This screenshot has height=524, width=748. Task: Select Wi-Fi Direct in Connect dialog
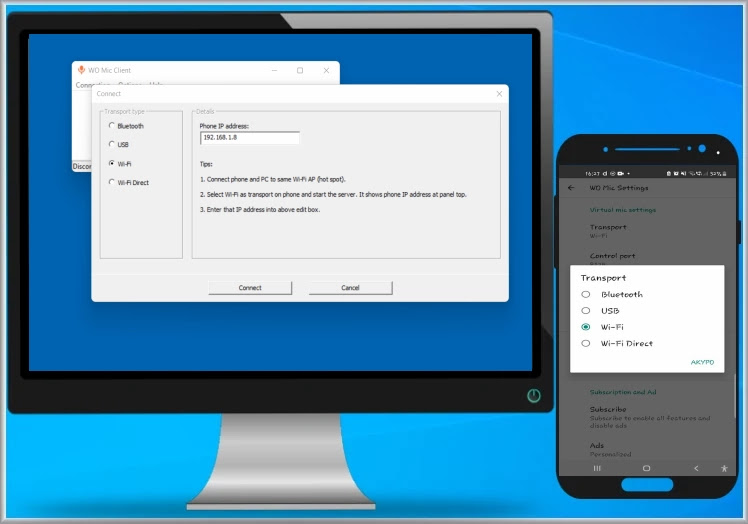129,183
